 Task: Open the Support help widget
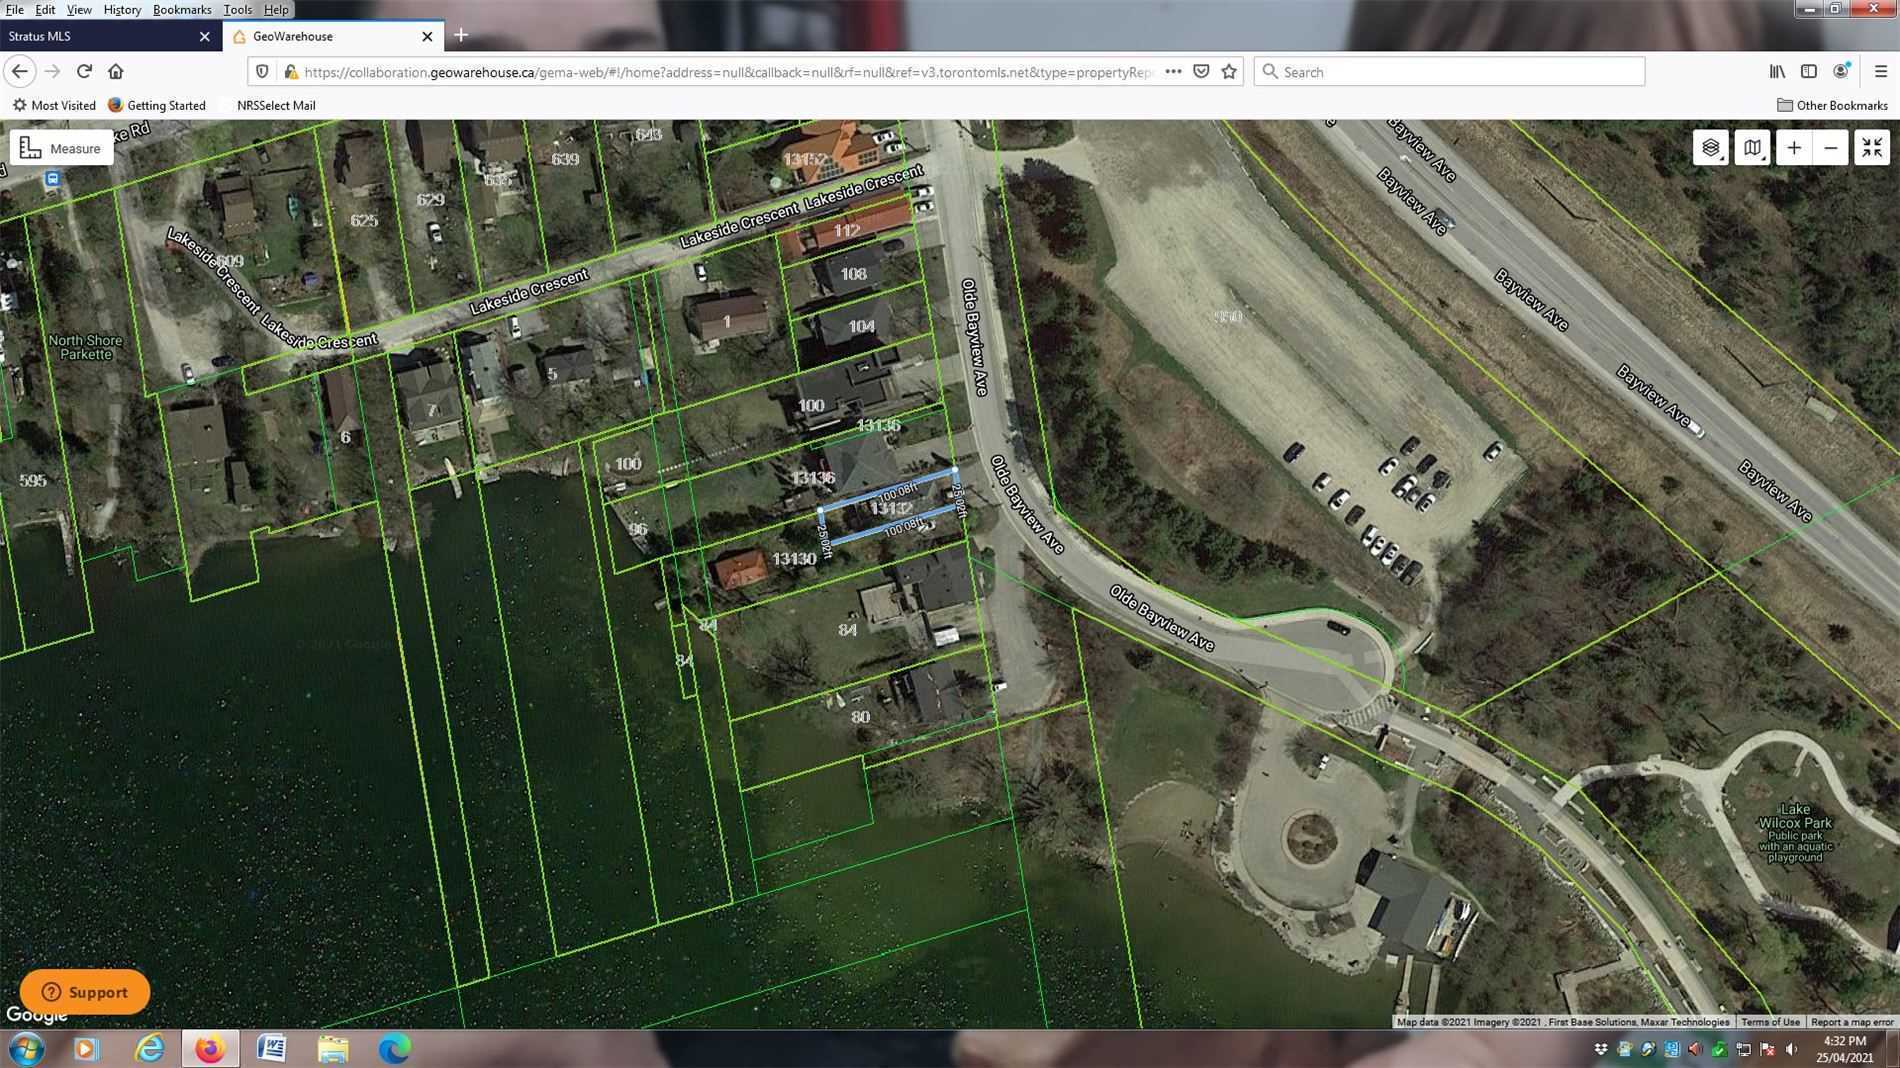click(85, 992)
